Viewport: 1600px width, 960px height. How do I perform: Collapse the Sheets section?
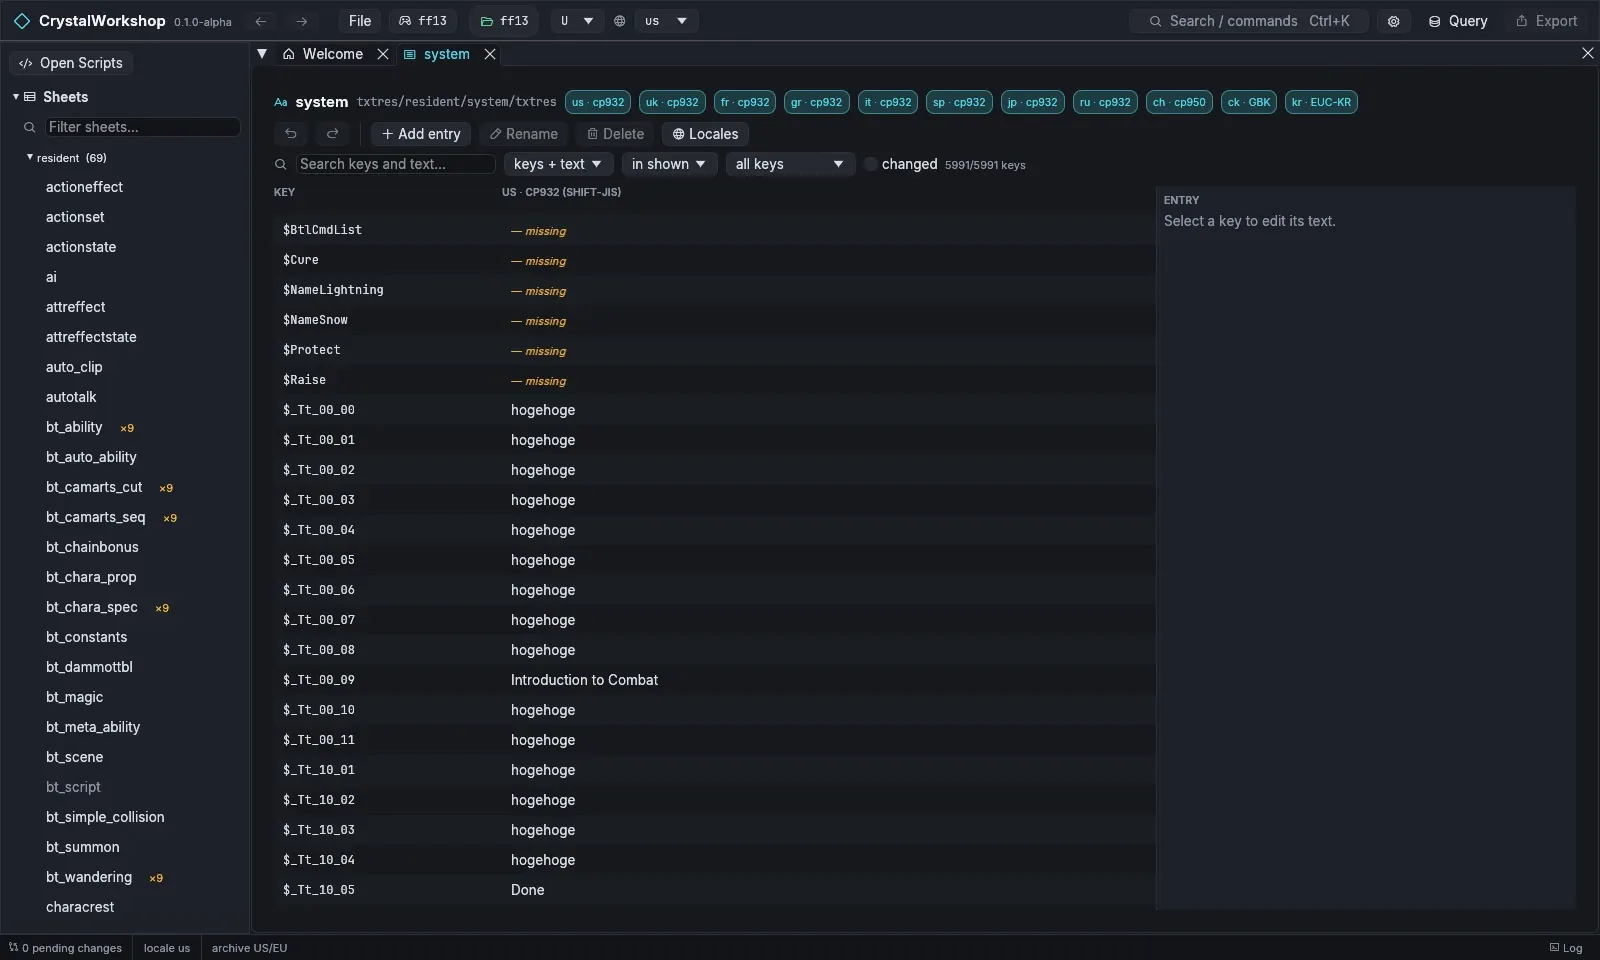(16, 97)
